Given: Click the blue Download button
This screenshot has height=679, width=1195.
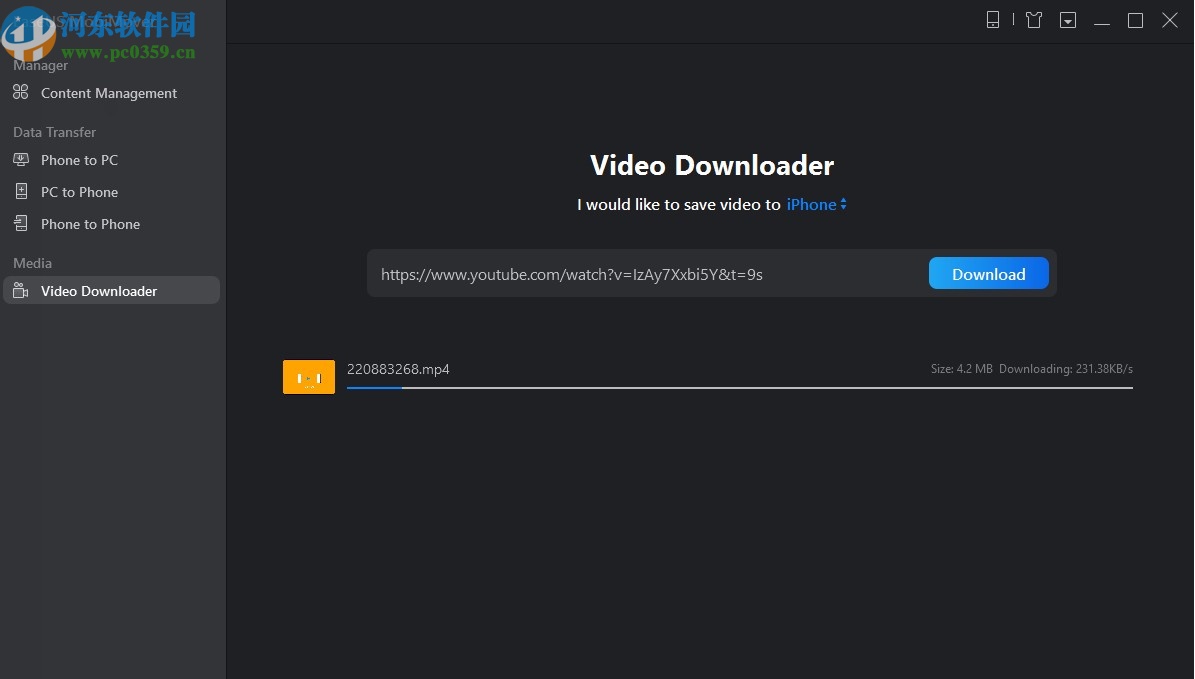Looking at the screenshot, I should (988, 274).
